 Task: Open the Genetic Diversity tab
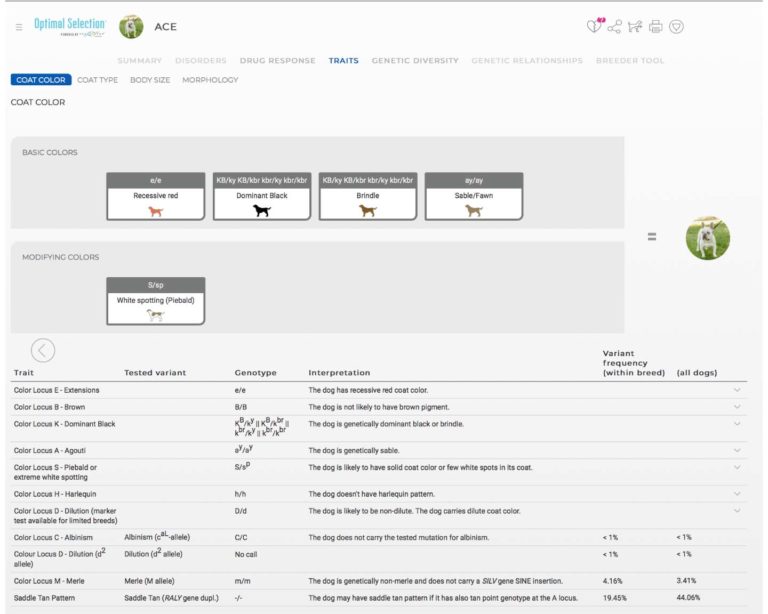pyautogui.click(x=415, y=61)
